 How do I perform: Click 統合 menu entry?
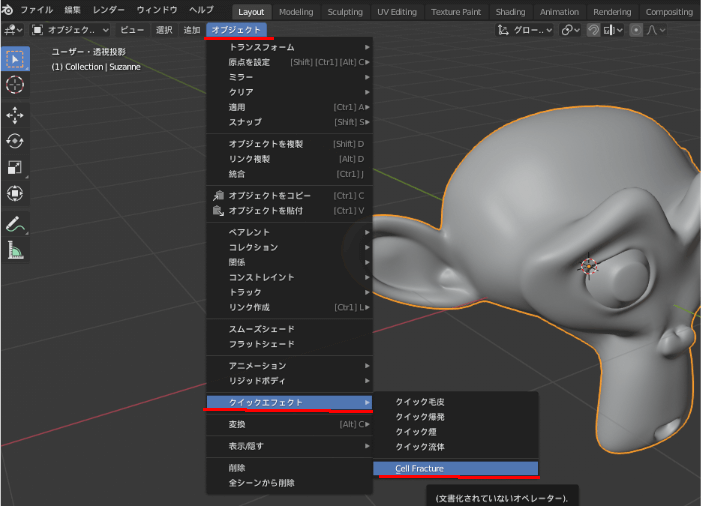(289, 174)
